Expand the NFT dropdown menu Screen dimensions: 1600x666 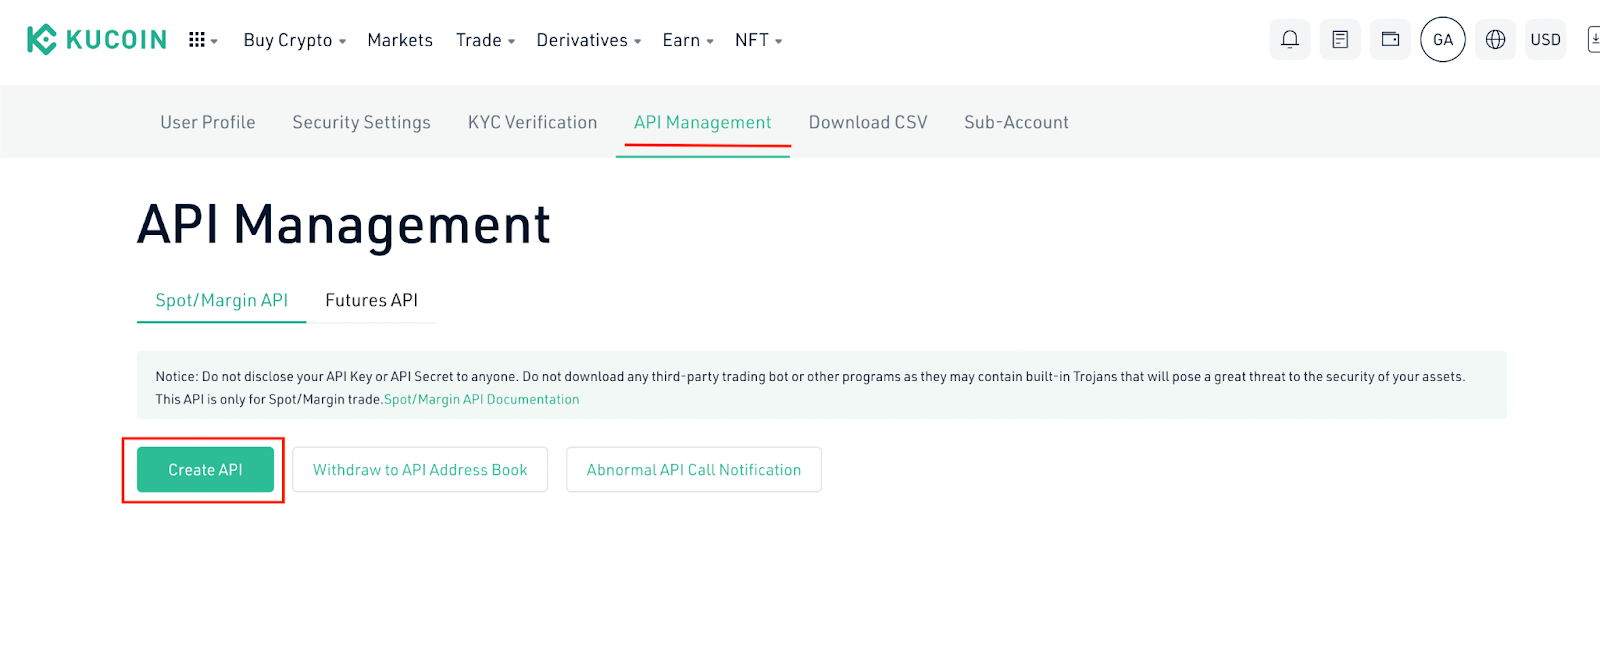tap(759, 40)
